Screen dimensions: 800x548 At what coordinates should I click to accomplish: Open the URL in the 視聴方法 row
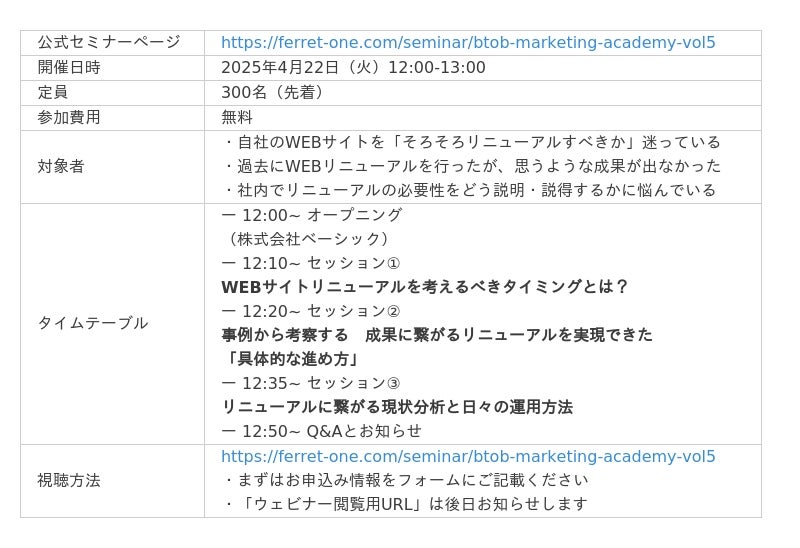click(x=468, y=456)
